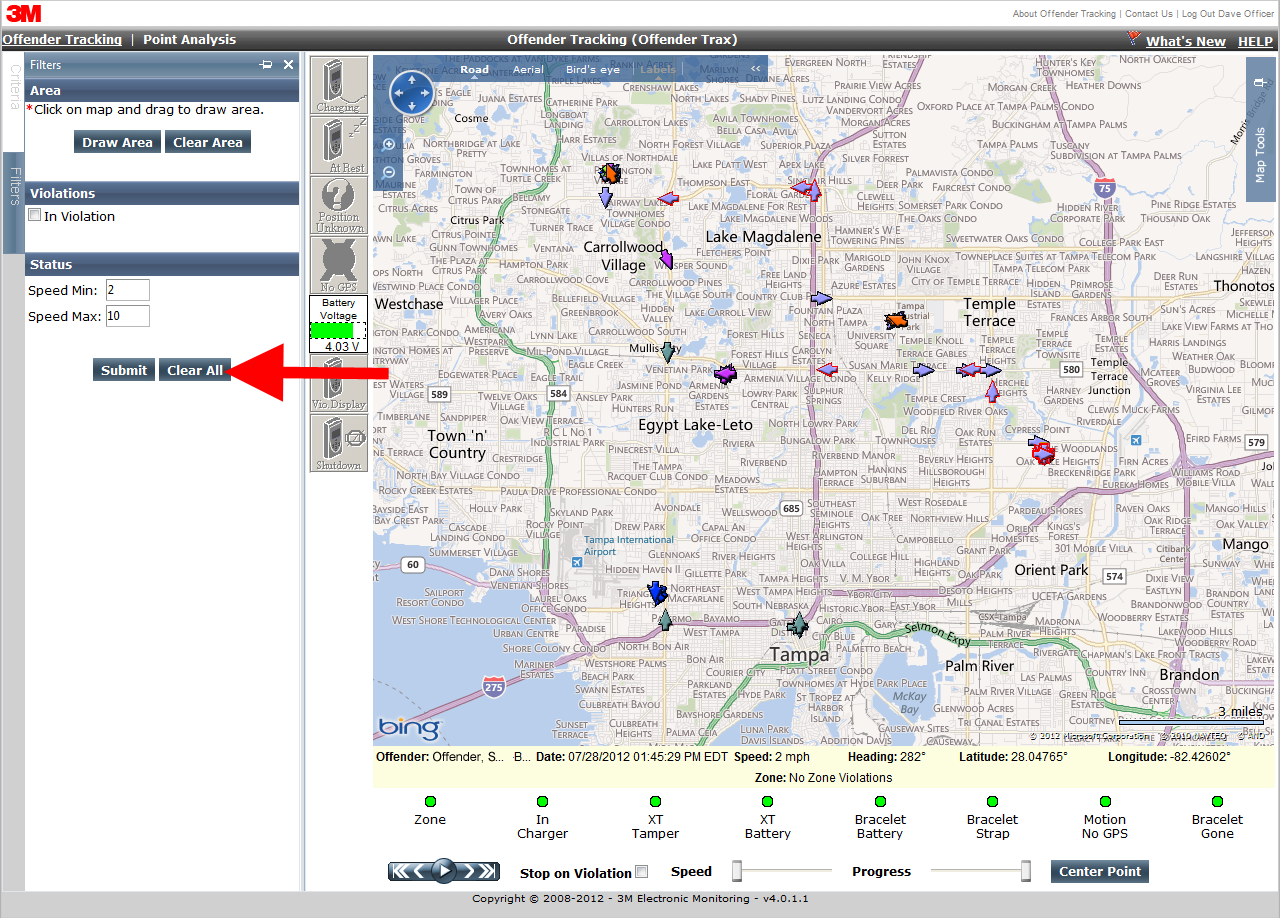Click the purple marker near Egypt Lake-Leto
The width and height of the screenshot is (1280, 918).
[726, 374]
